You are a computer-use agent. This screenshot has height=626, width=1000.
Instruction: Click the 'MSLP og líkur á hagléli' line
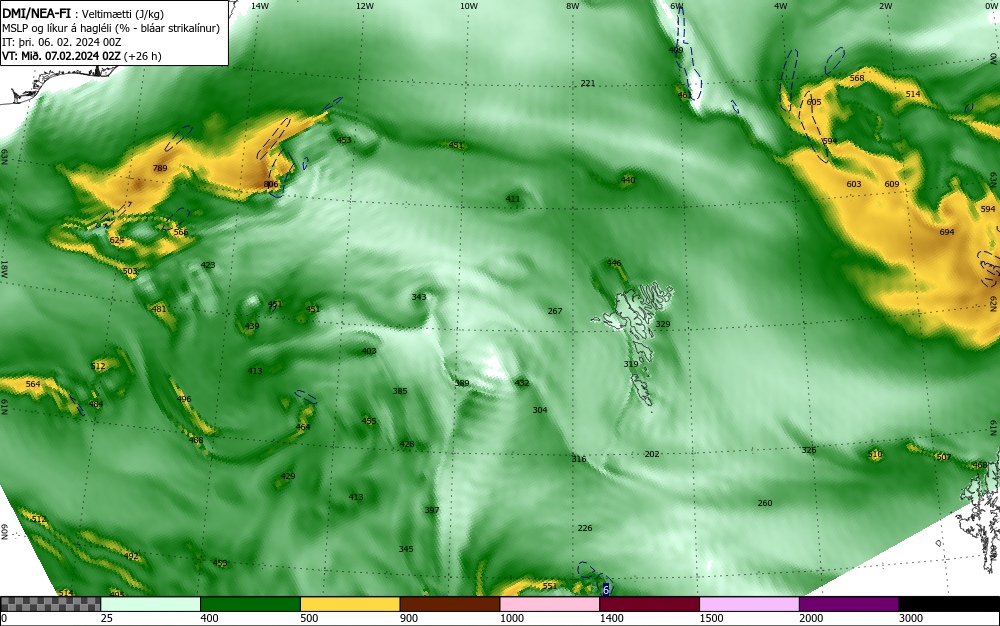(58, 28)
